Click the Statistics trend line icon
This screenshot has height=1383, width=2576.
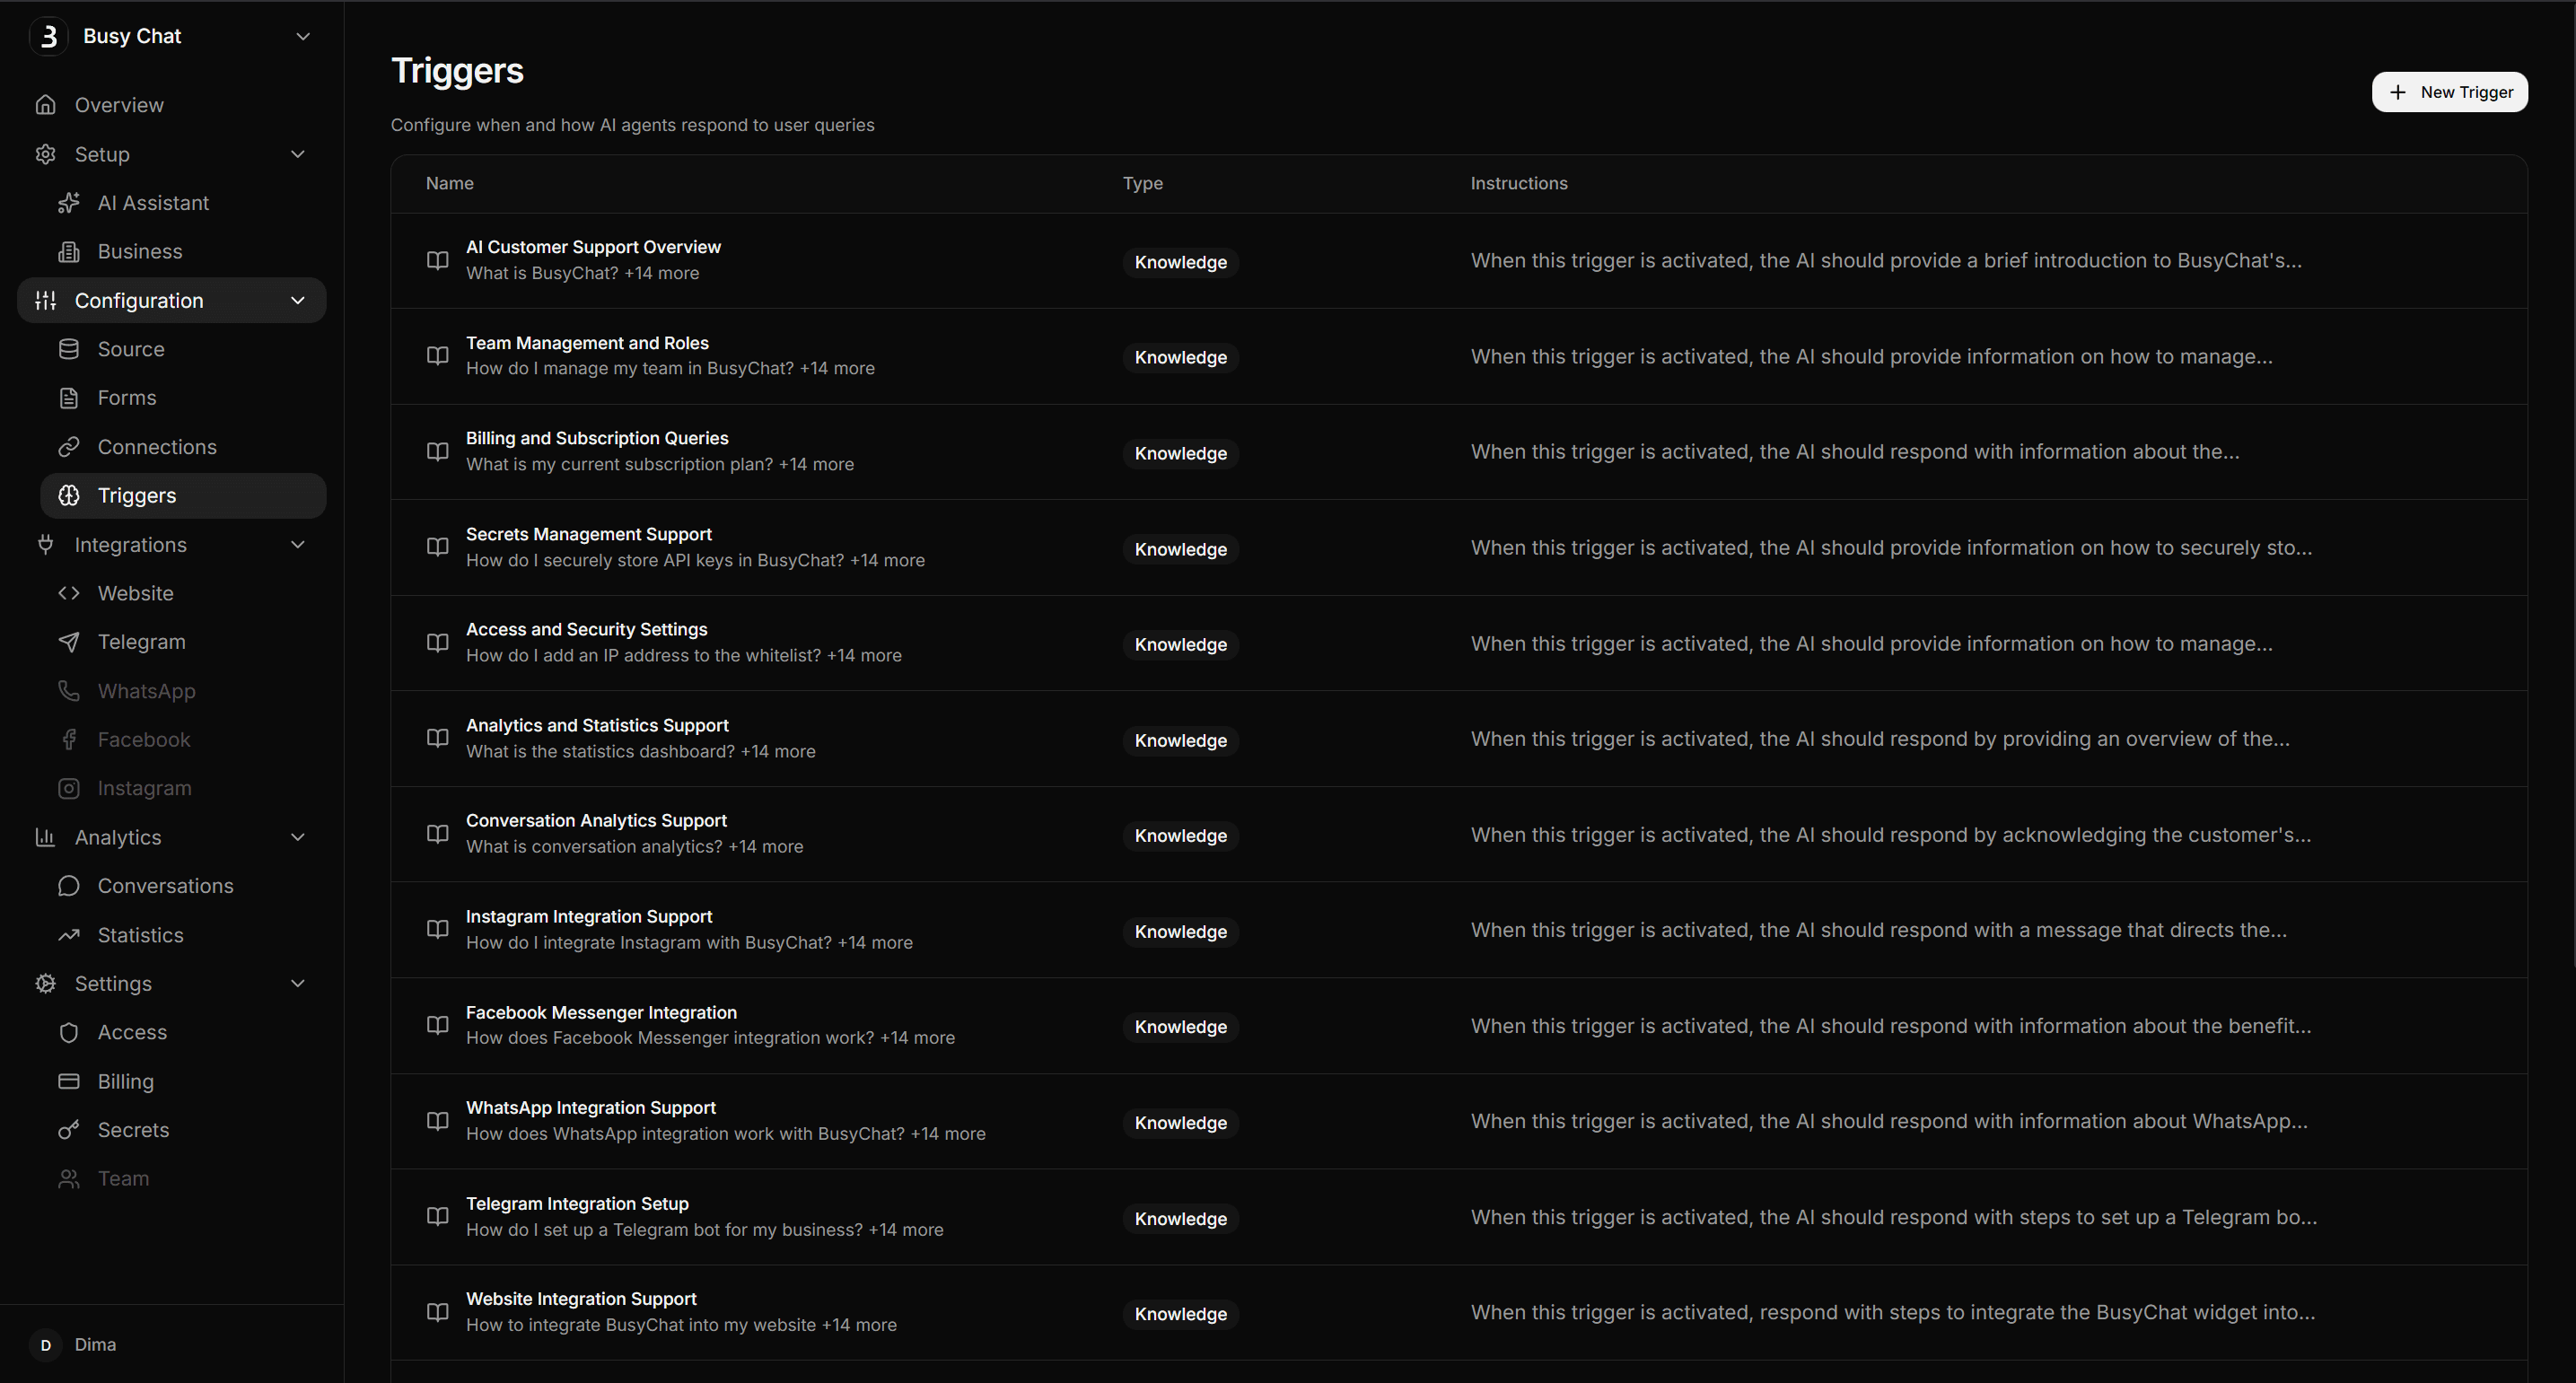pos(68,935)
